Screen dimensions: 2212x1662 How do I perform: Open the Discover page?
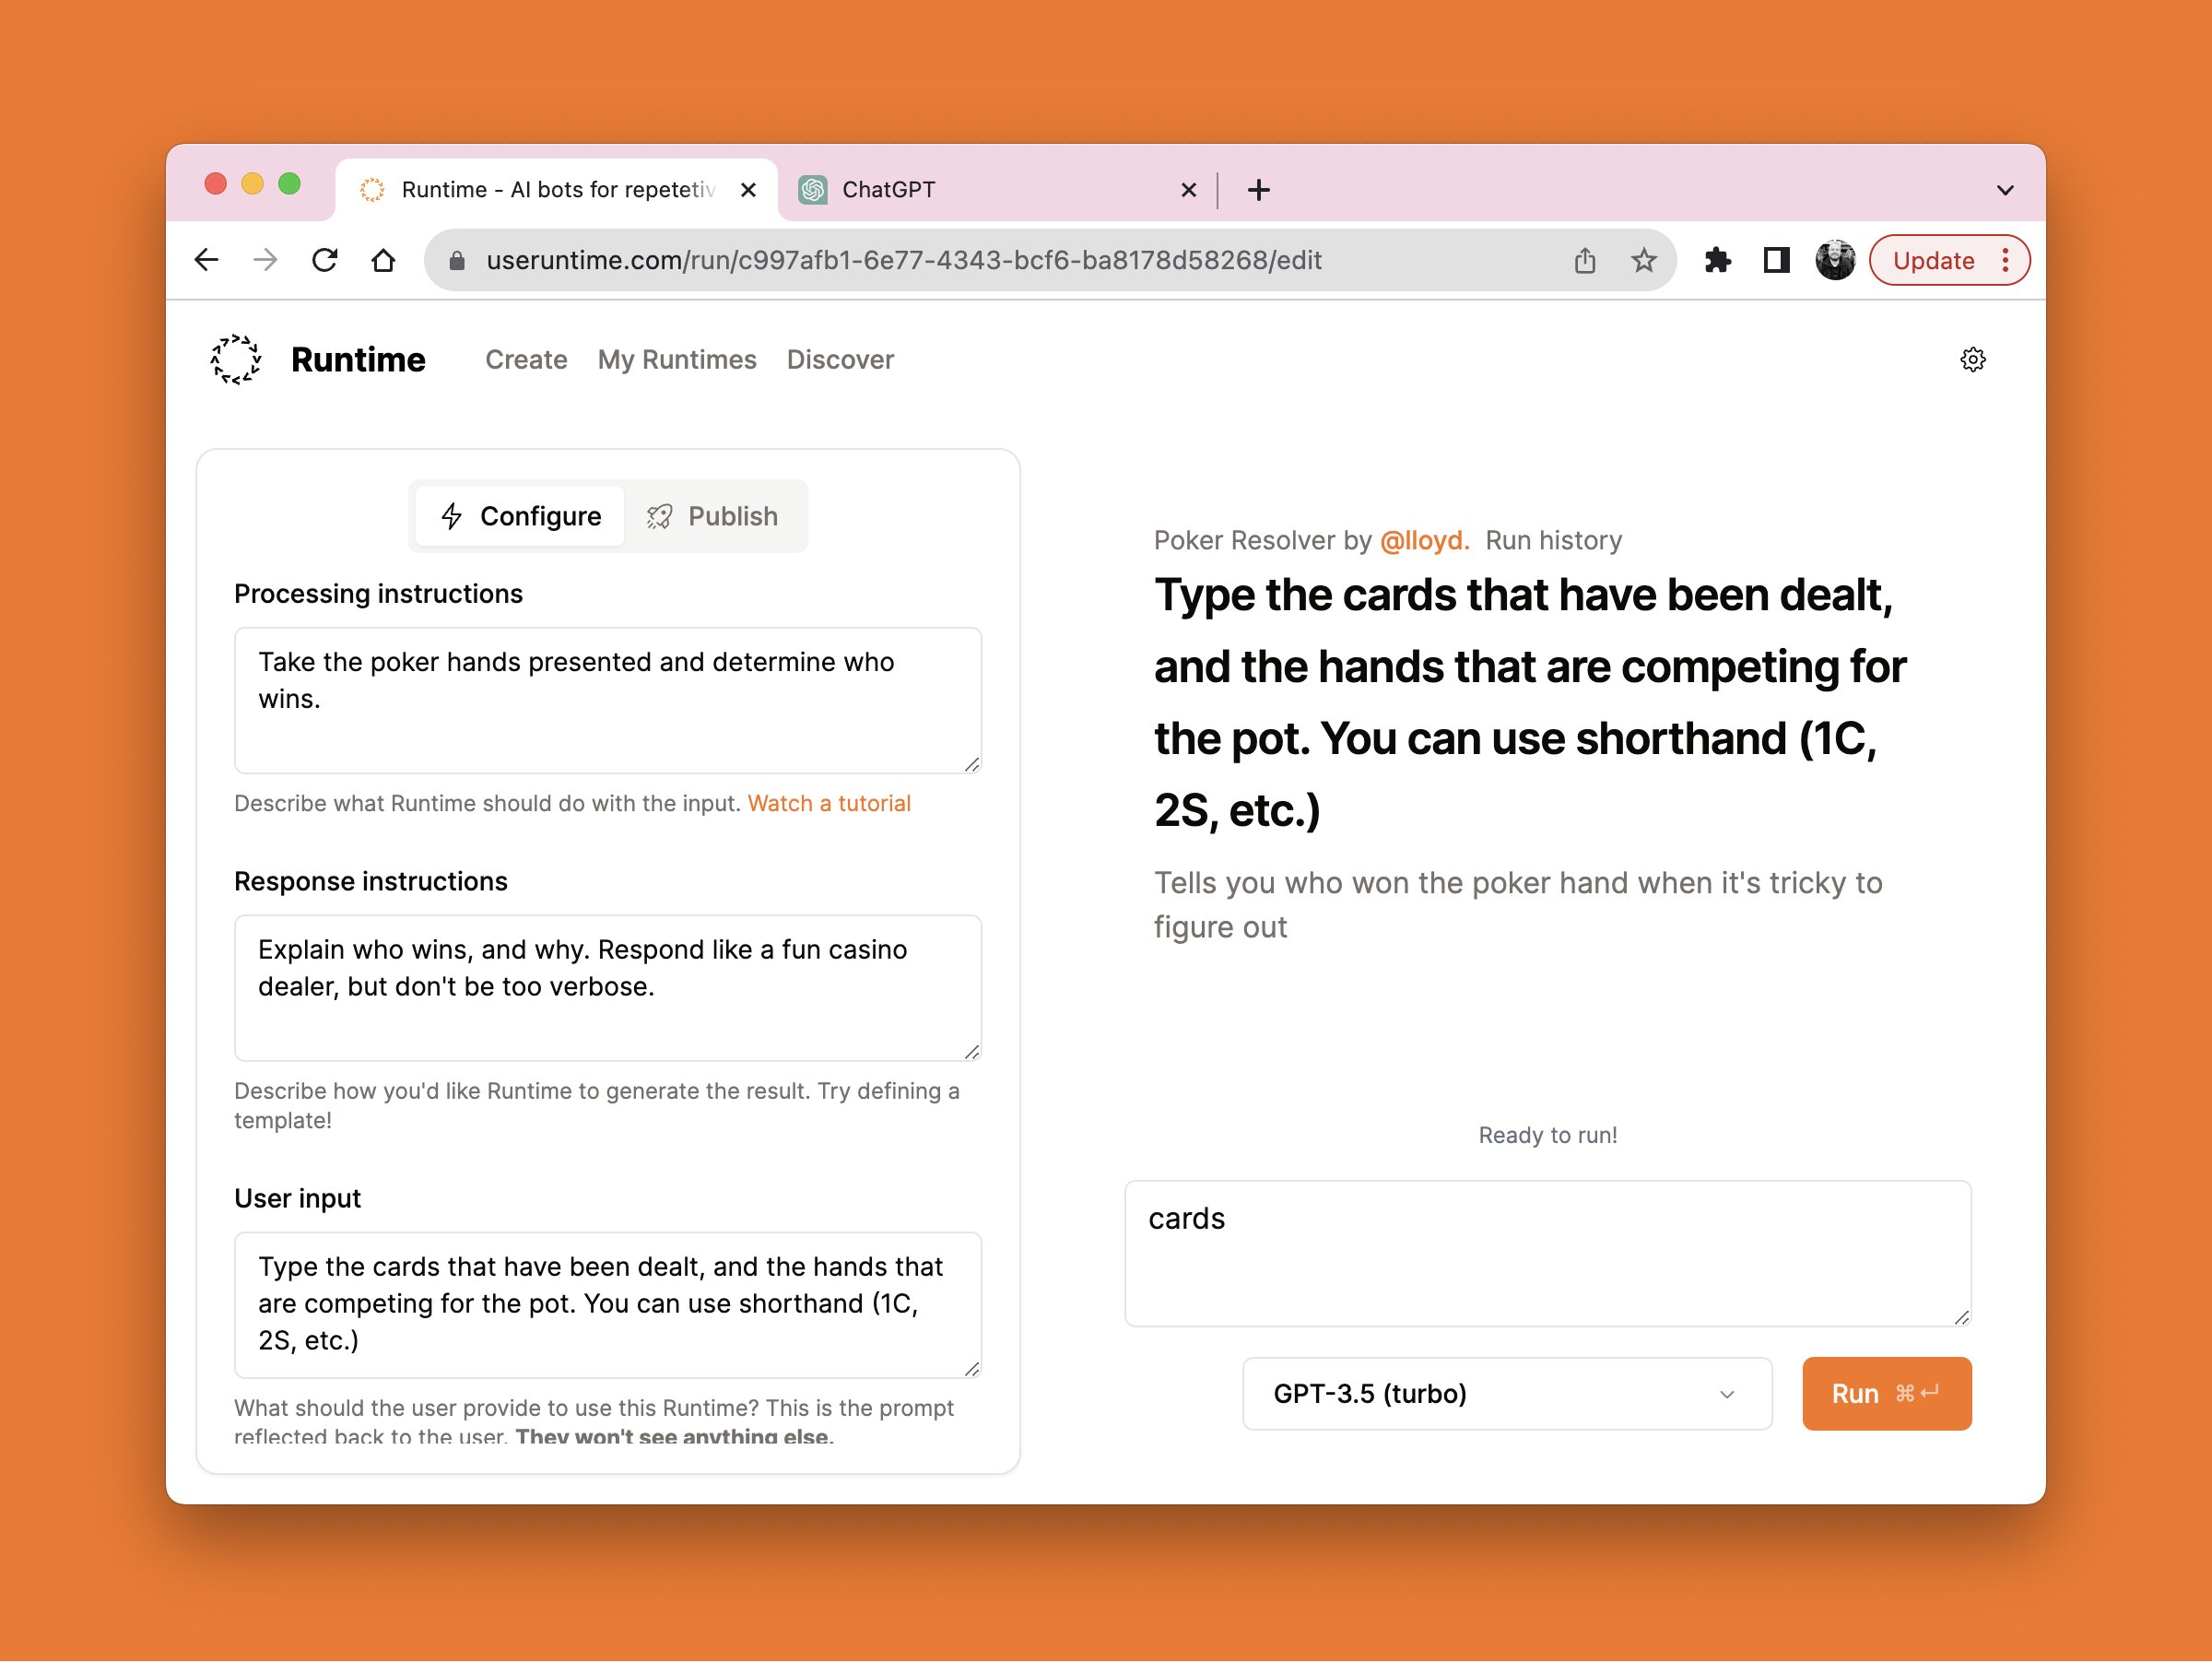[x=841, y=360]
